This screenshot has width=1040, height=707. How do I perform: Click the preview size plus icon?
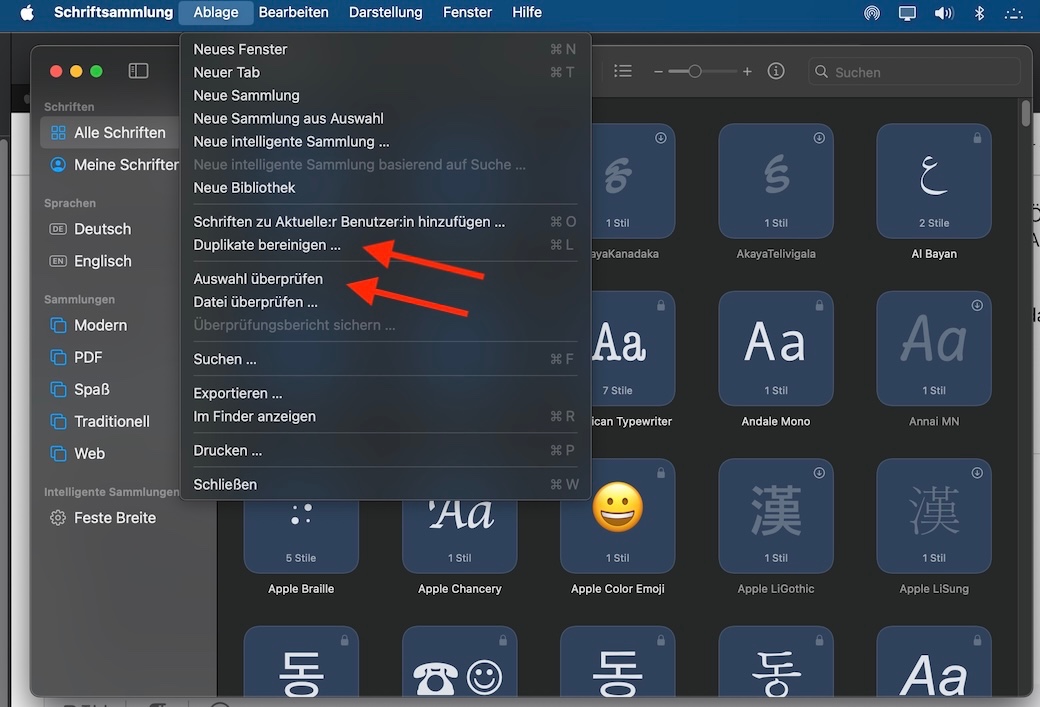[x=747, y=72]
